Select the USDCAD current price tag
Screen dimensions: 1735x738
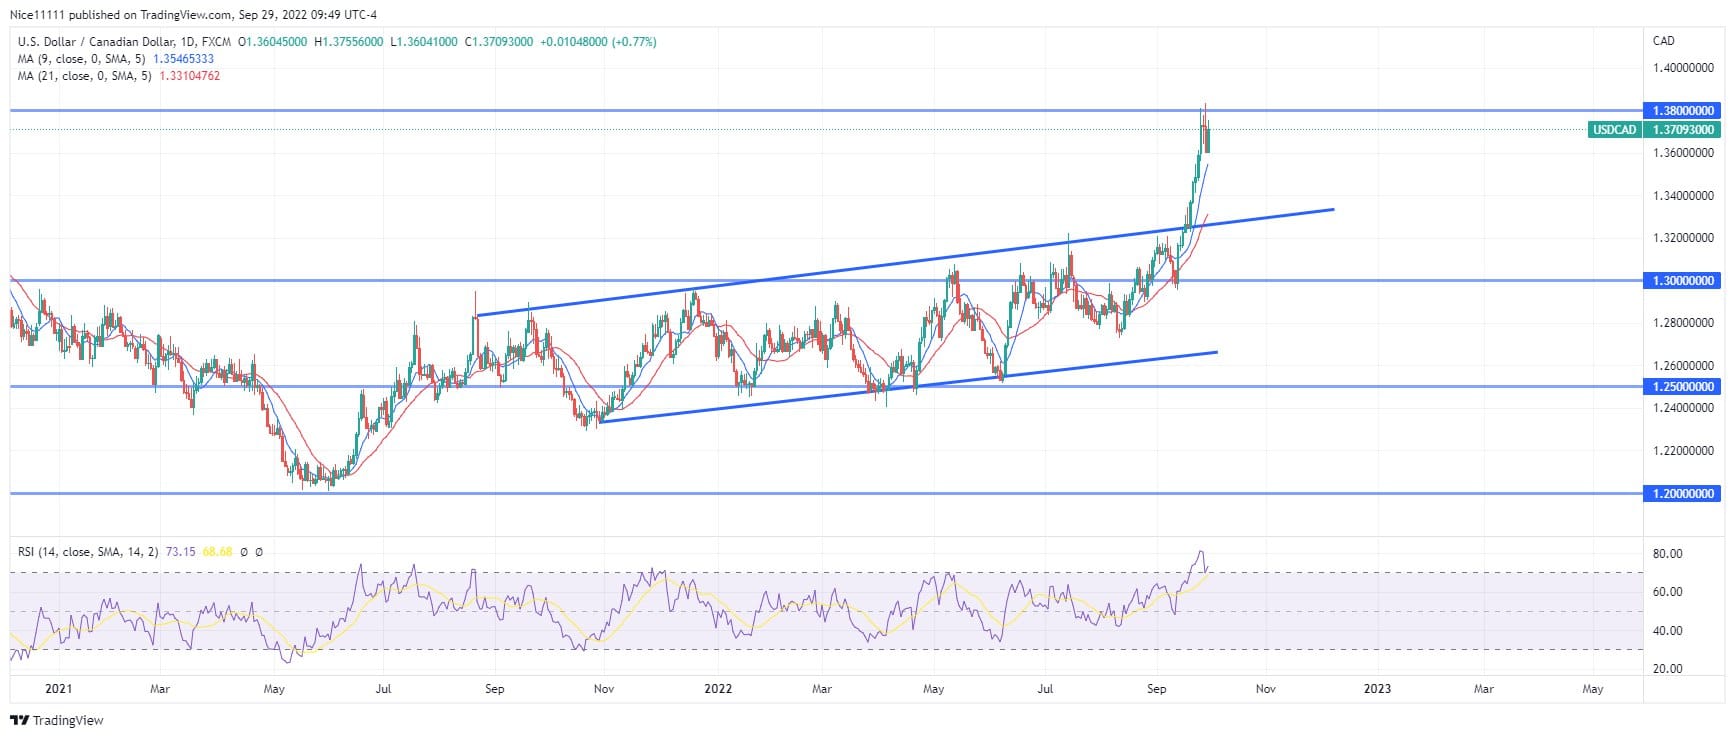(x=1614, y=130)
